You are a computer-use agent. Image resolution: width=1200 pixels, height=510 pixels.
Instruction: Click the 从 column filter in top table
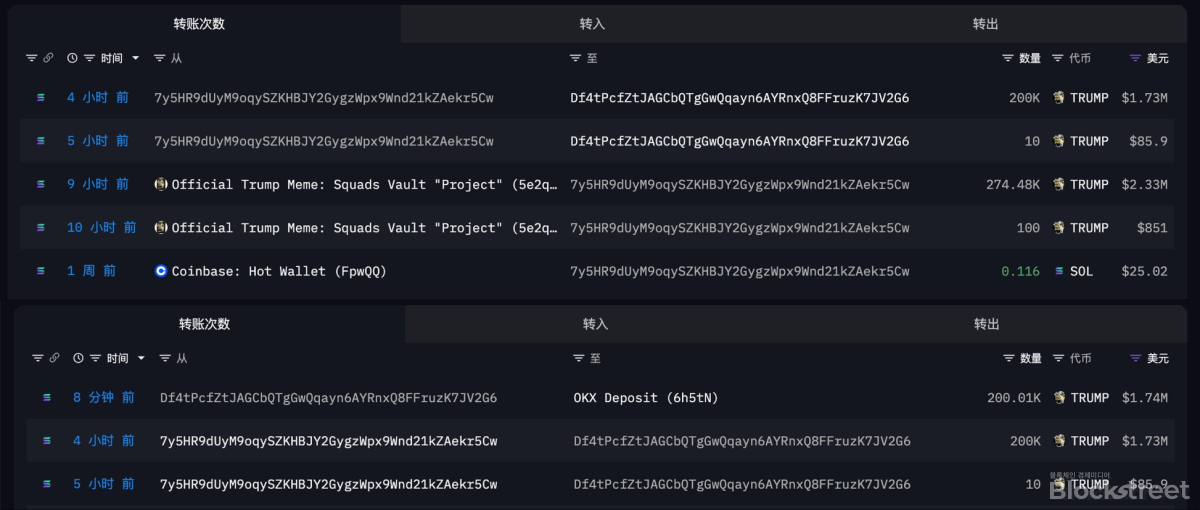tap(160, 59)
